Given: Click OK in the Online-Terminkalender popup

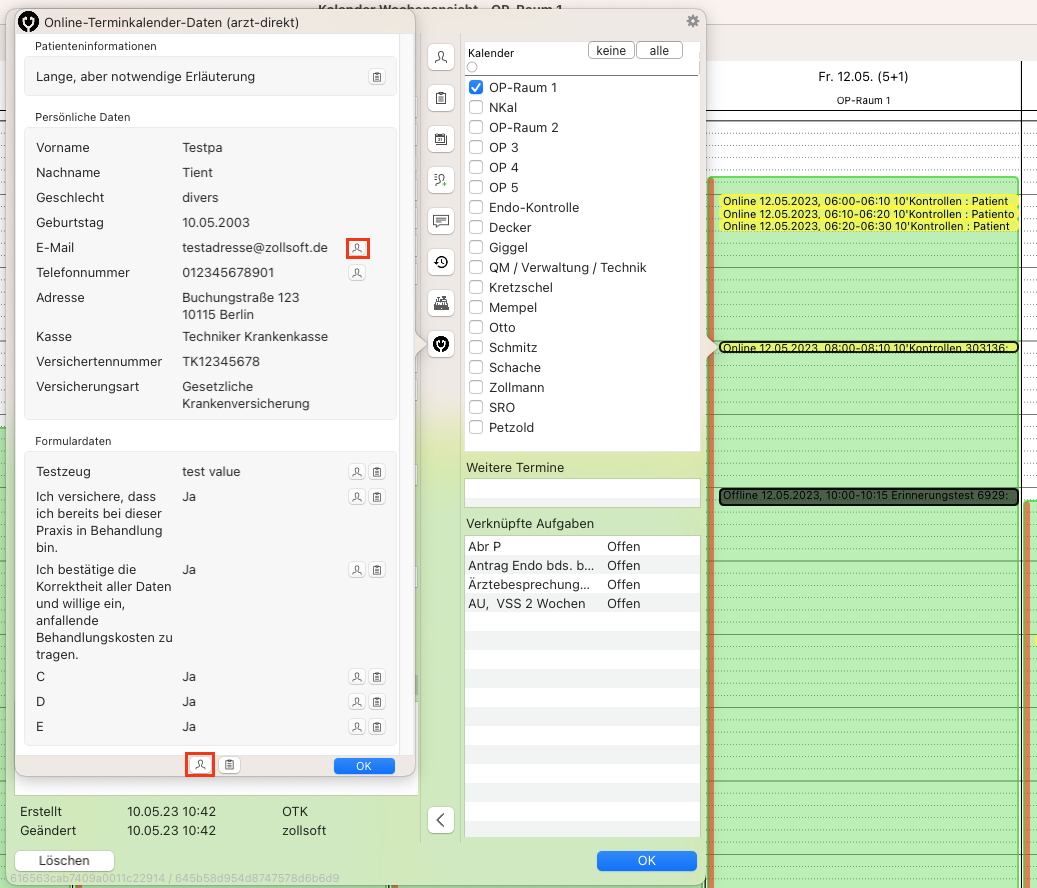Looking at the screenshot, I should pyautogui.click(x=364, y=766).
